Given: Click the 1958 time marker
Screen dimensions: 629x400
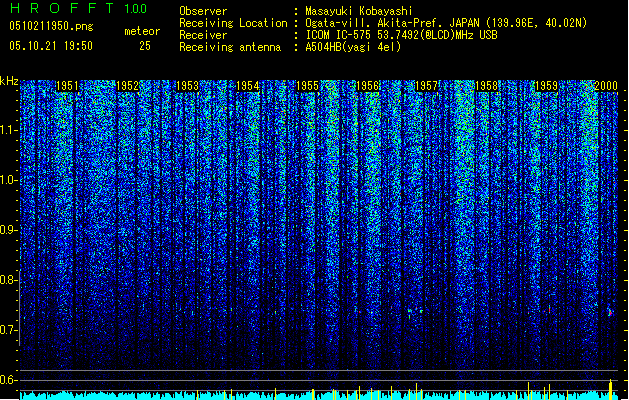Looking at the screenshot, I should point(487,86).
